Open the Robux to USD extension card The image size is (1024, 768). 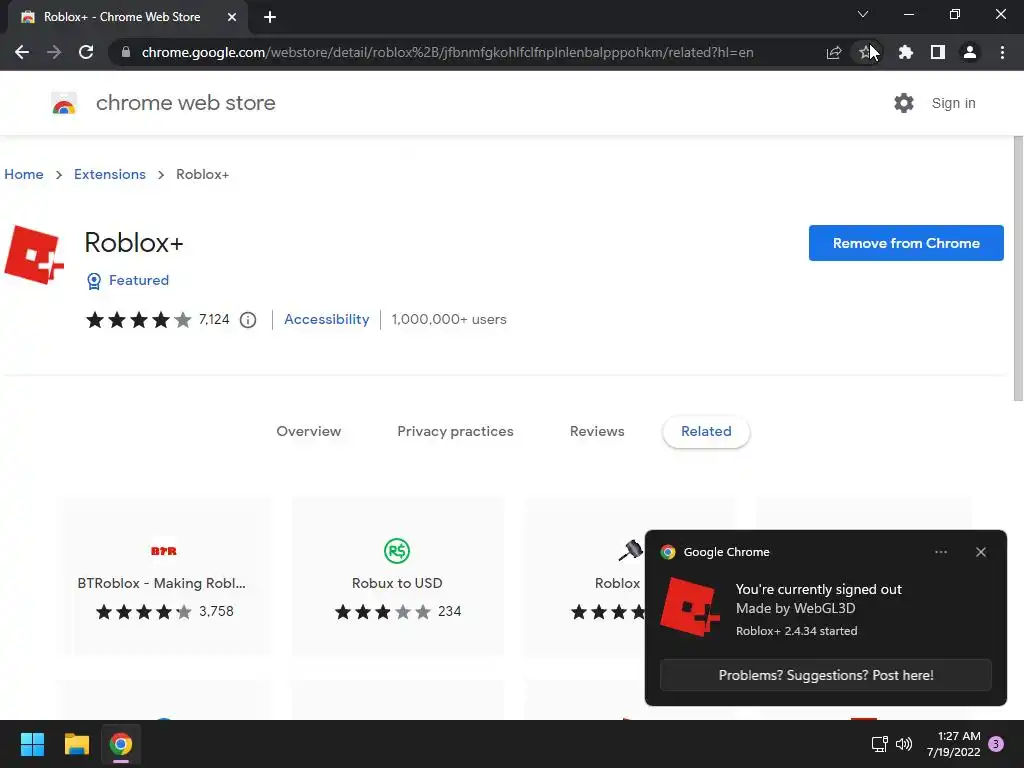click(397, 576)
